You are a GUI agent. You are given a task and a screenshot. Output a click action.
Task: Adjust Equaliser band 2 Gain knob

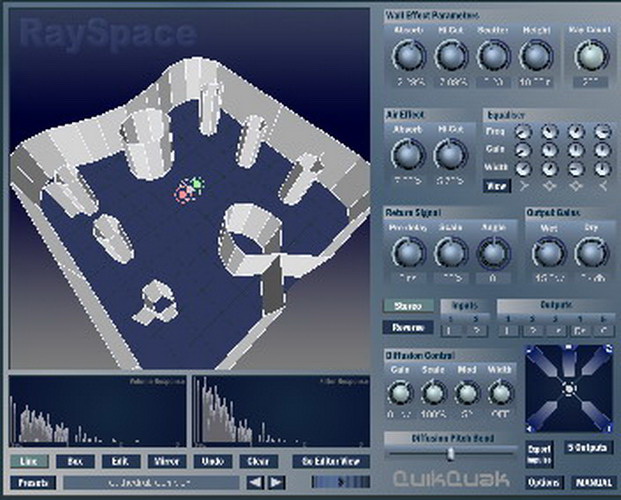(549, 150)
